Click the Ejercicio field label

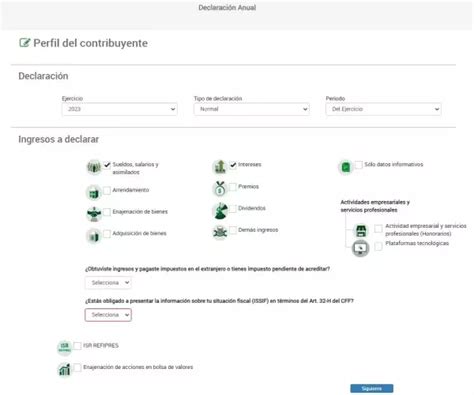pyautogui.click(x=72, y=98)
